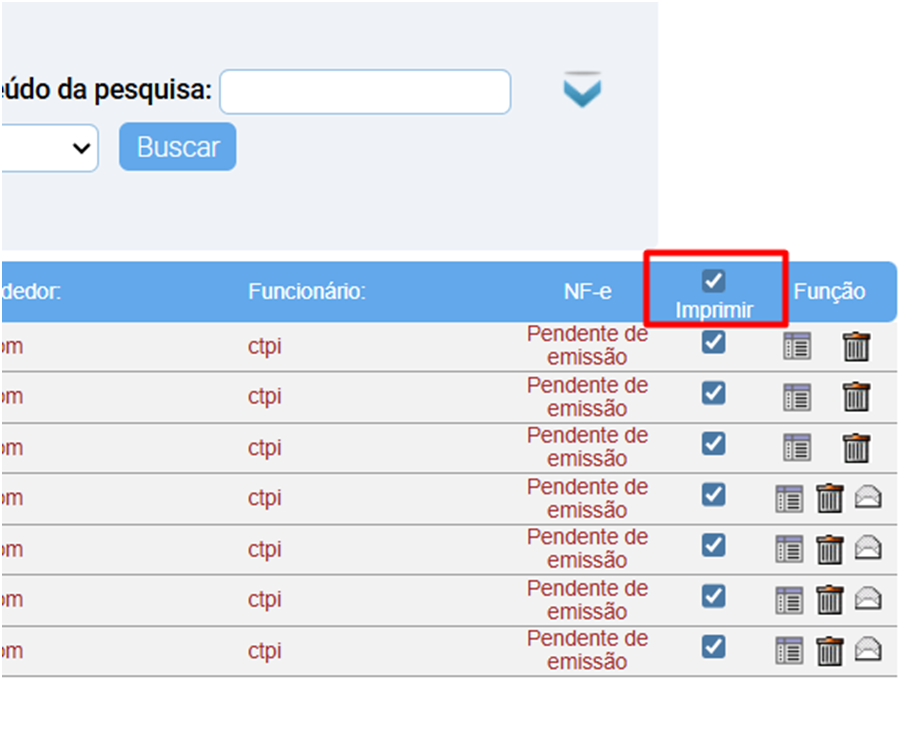Image resolution: width=918 pixels, height=754 pixels.
Task: Open the envelope icon in the last row
Action: tap(869, 647)
